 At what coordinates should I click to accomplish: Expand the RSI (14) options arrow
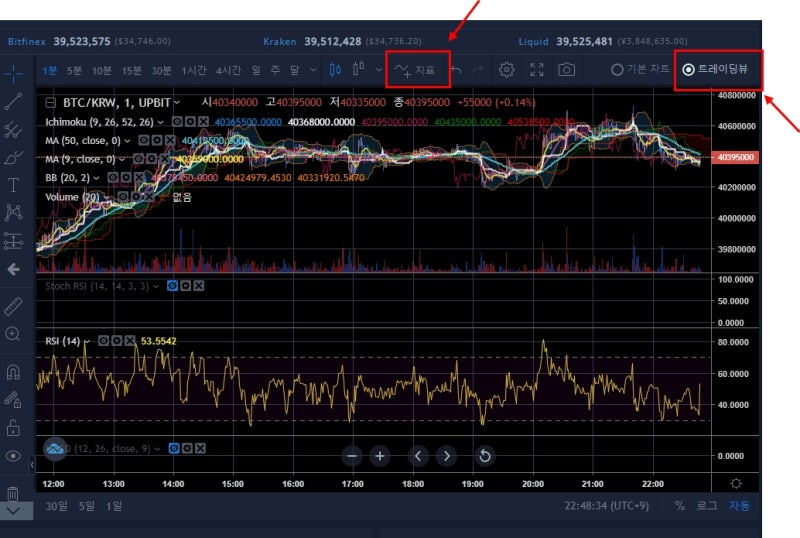[87, 341]
